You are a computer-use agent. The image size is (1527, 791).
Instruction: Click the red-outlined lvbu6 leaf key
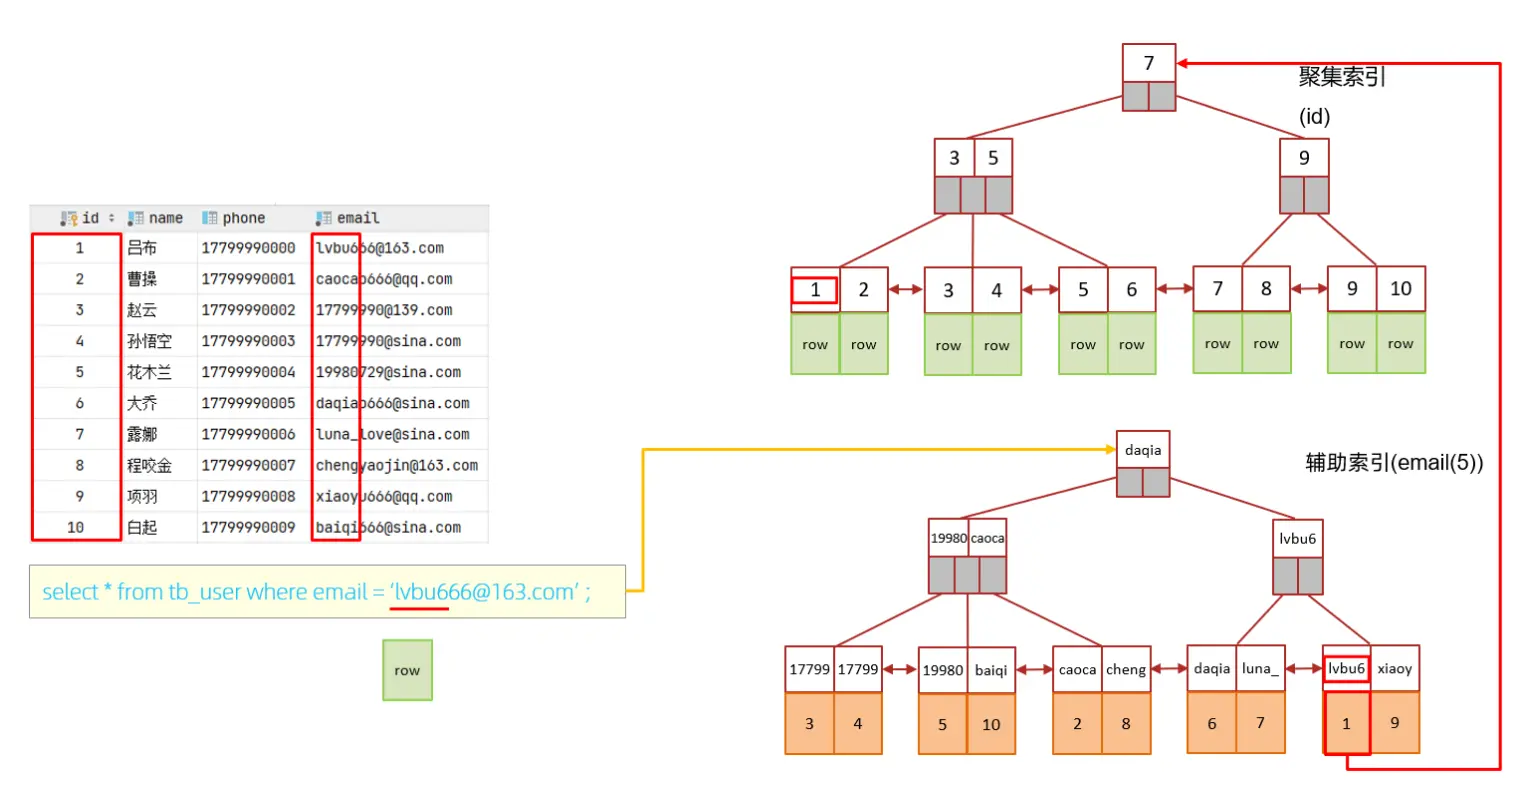click(x=1346, y=669)
